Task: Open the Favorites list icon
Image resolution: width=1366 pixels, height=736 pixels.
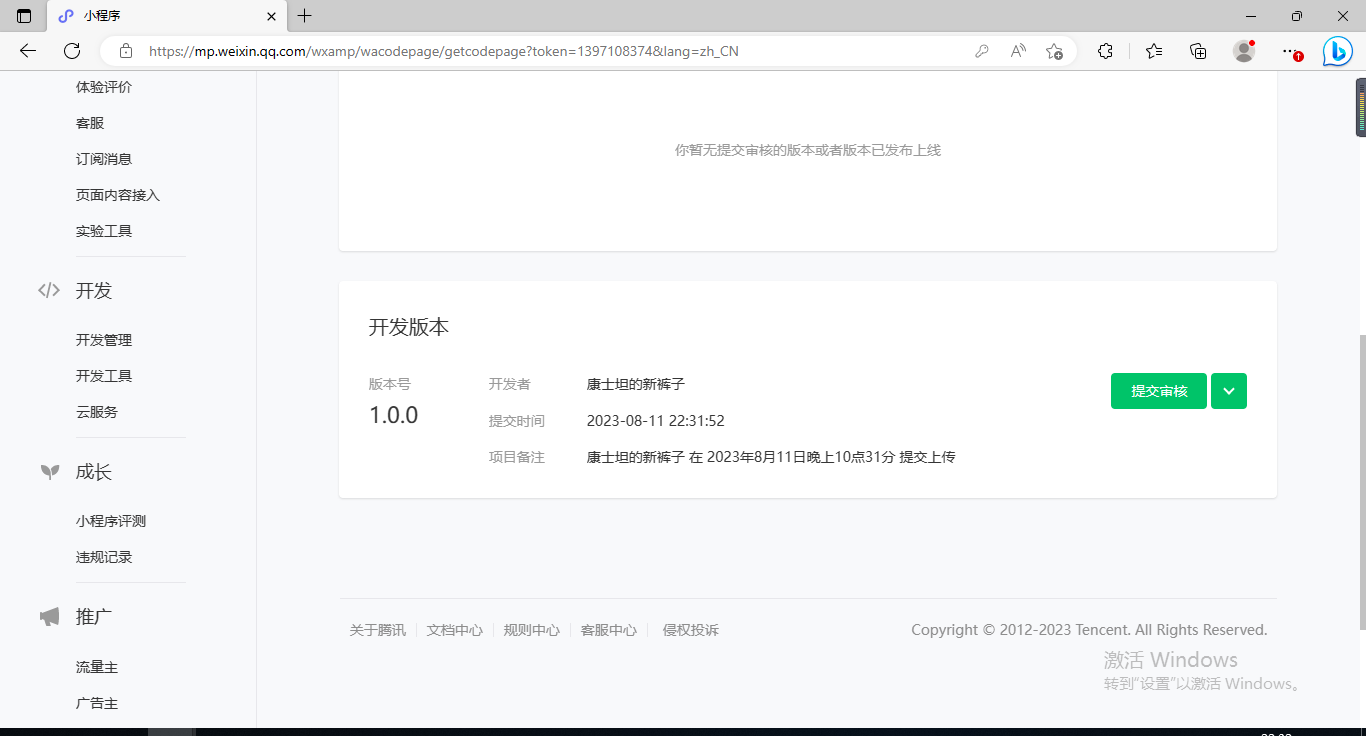Action: 1154,51
